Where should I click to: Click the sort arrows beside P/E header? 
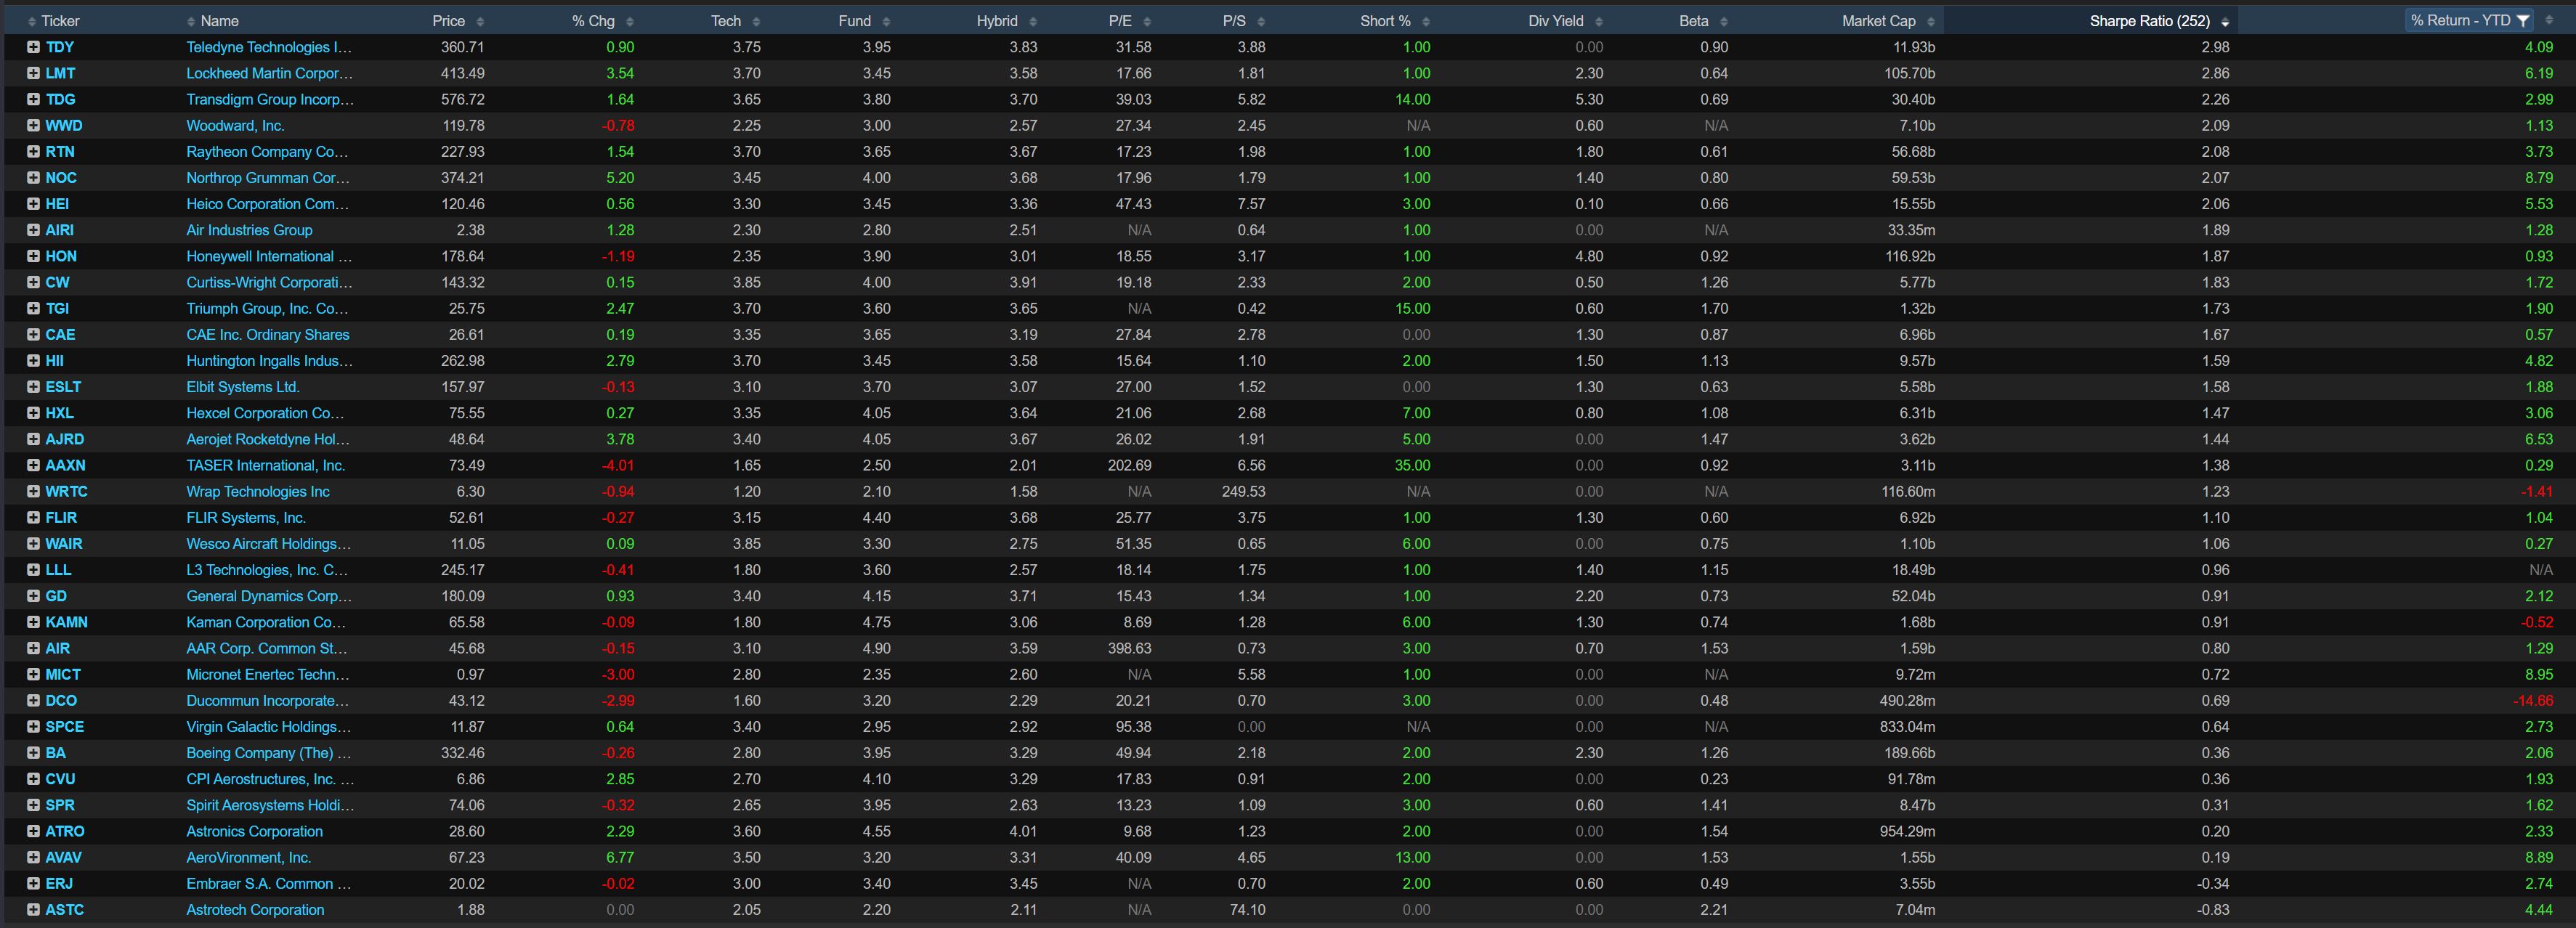pos(1147,21)
